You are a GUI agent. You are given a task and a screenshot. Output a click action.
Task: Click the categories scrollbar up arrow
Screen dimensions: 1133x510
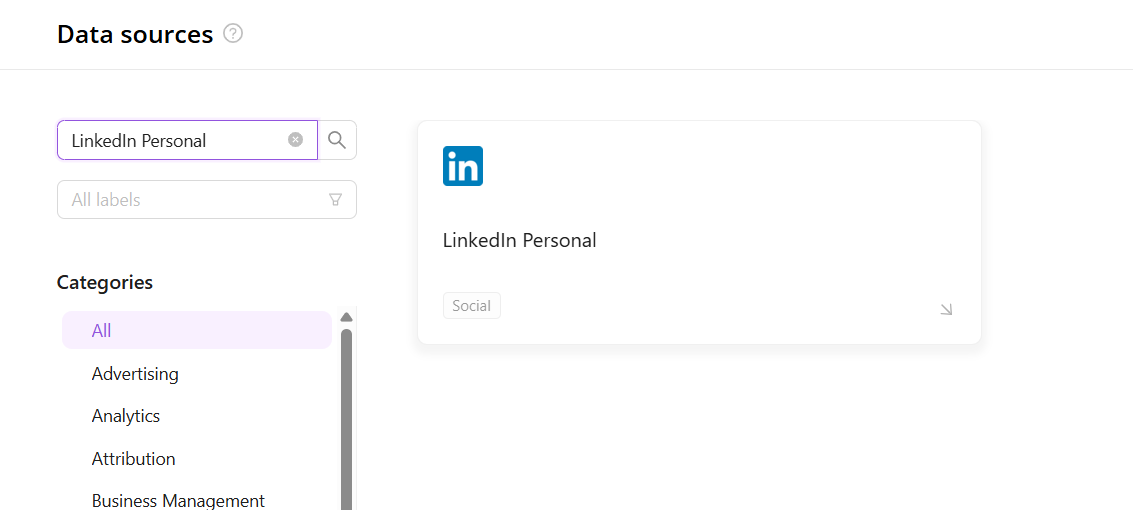pyautogui.click(x=346, y=317)
